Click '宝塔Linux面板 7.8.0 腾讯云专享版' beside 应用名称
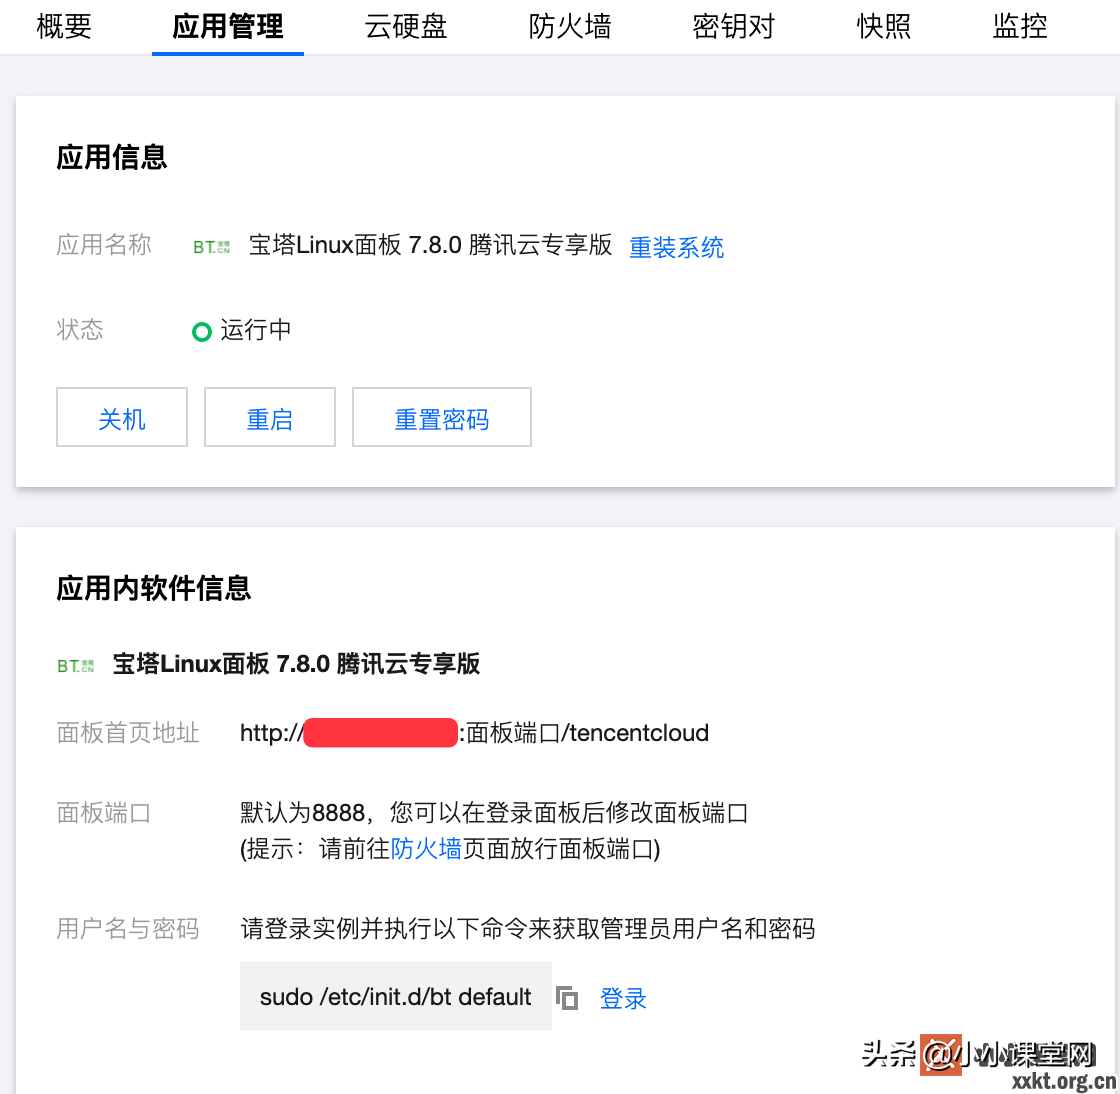This screenshot has height=1094, width=1120. pyautogui.click(x=431, y=245)
